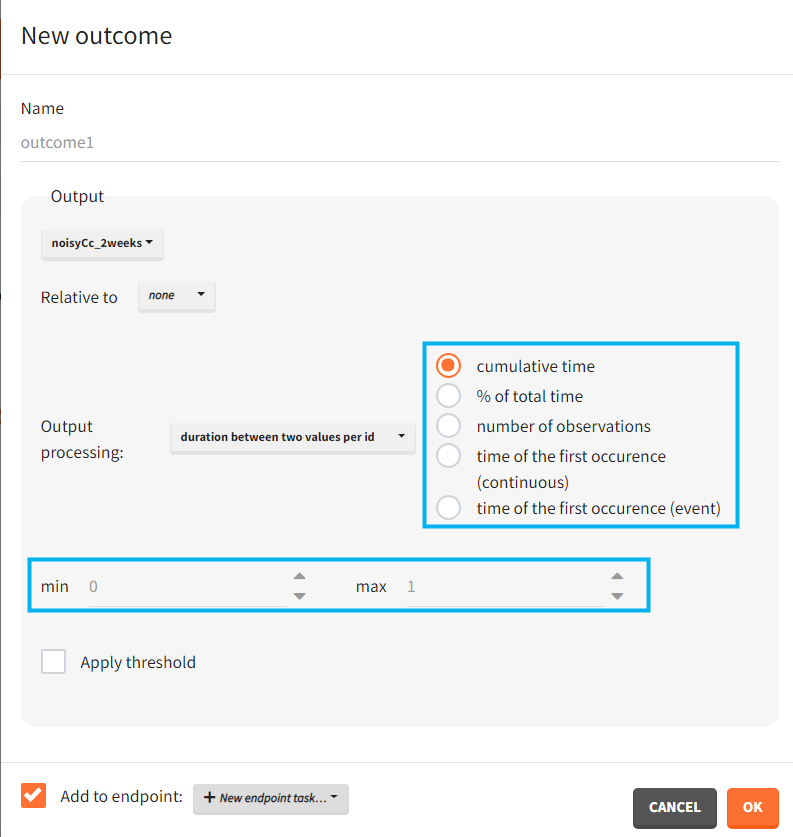Select number of observations radio button

click(450, 426)
